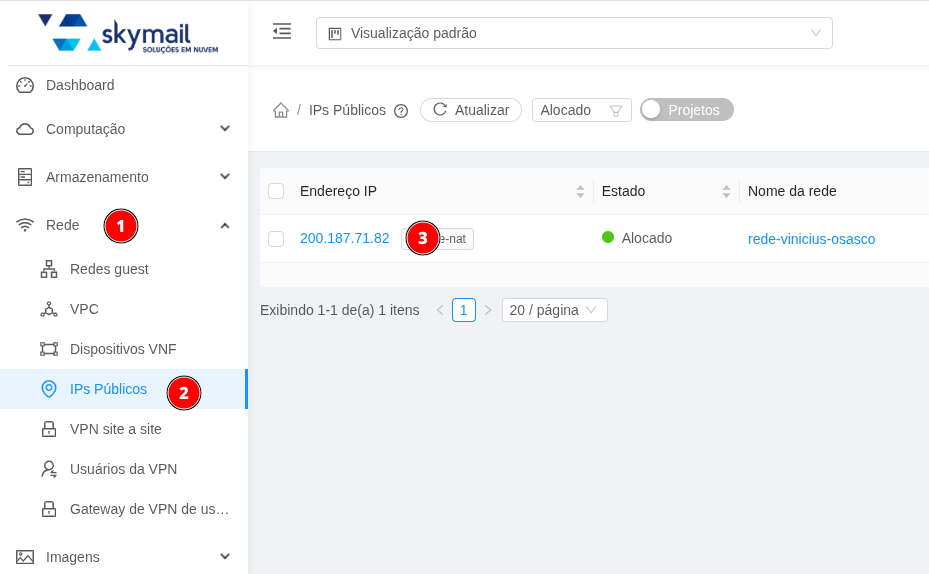
Task: Open the Alocado filter dropdown
Action: (581, 110)
